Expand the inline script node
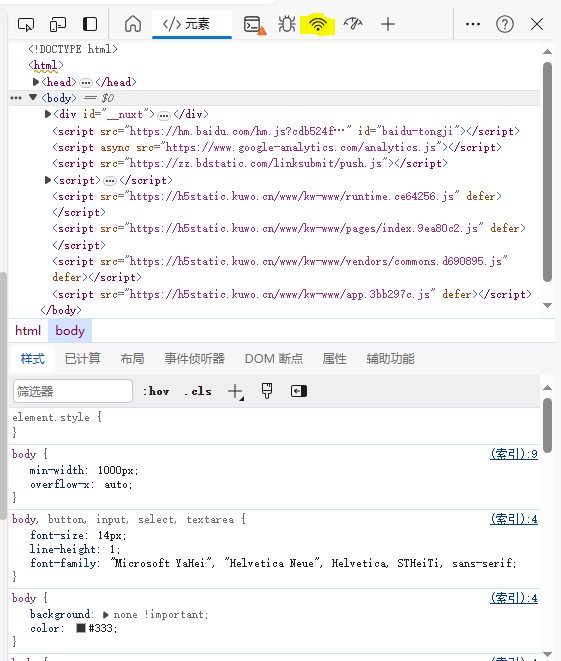This screenshot has width=561, height=661. click(48, 180)
